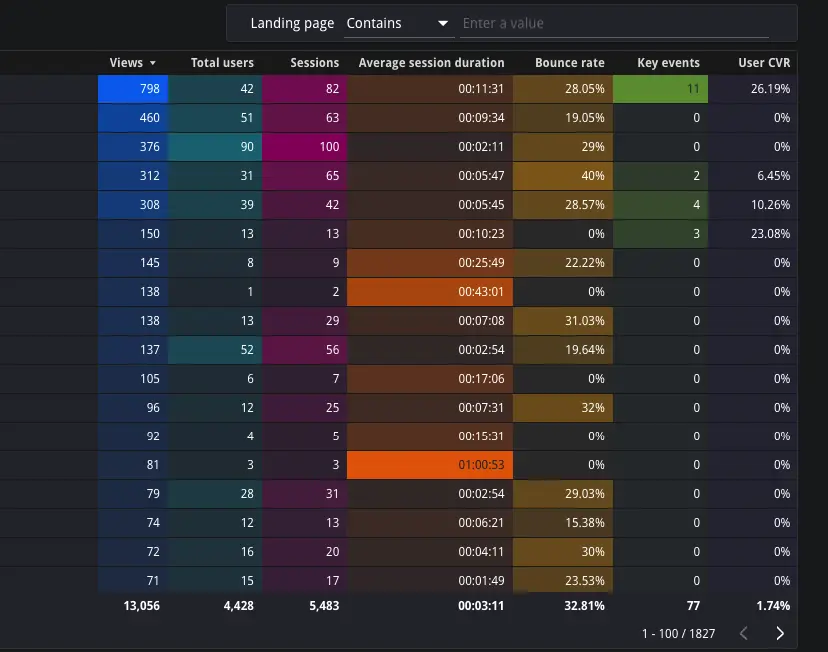Open the Contains match type dropdown
The width and height of the screenshot is (828, 652).
(x=397, y=23)
